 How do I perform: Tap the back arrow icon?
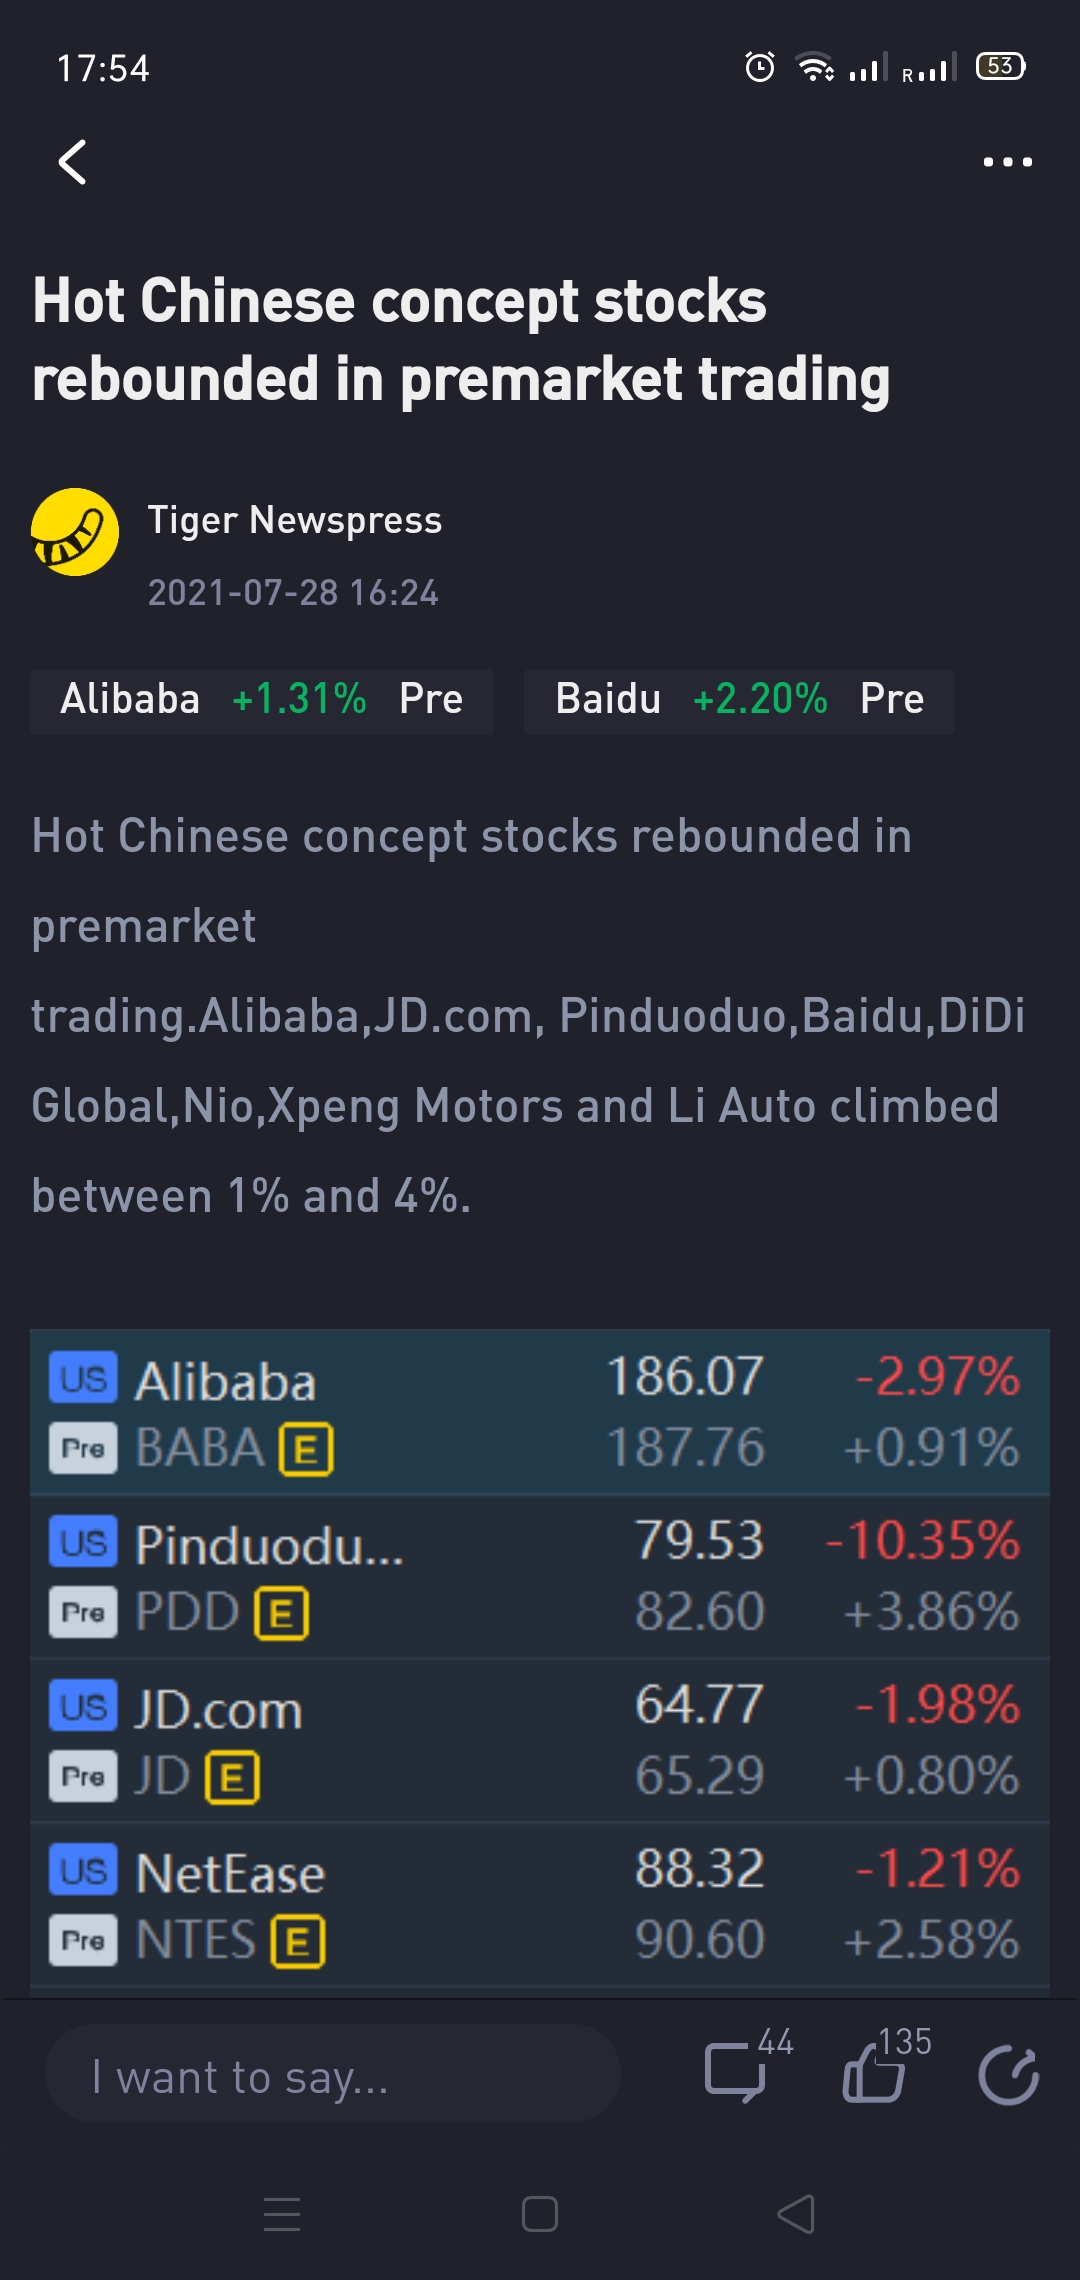(x=72, y=162)
